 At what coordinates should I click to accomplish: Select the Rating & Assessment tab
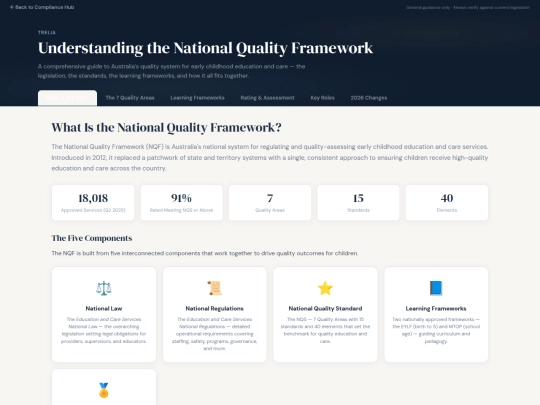pos(268,98)
